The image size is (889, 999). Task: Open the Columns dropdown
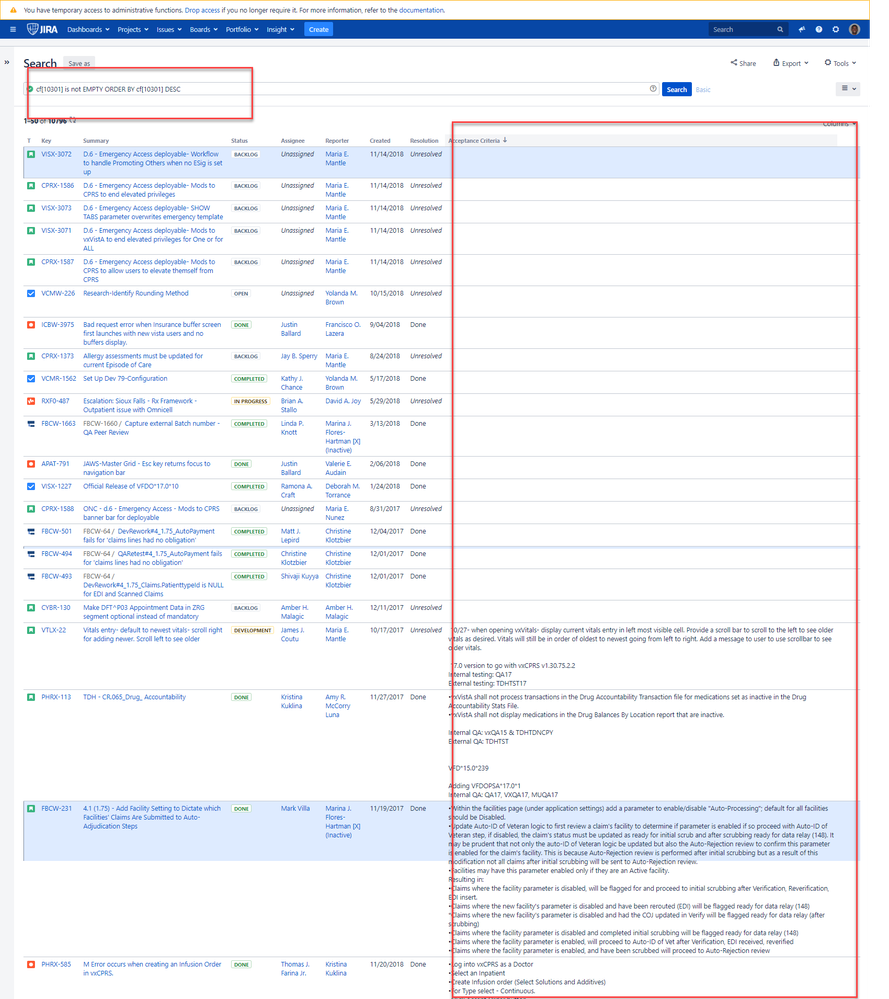(839, 124)
